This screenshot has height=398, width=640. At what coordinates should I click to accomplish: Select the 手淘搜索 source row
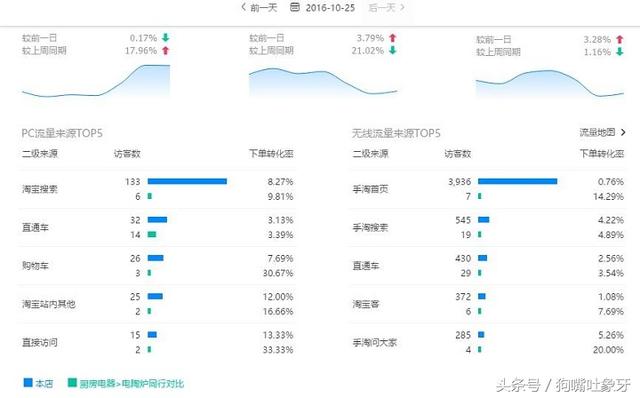pyautogui.click(x=488, y=227)
